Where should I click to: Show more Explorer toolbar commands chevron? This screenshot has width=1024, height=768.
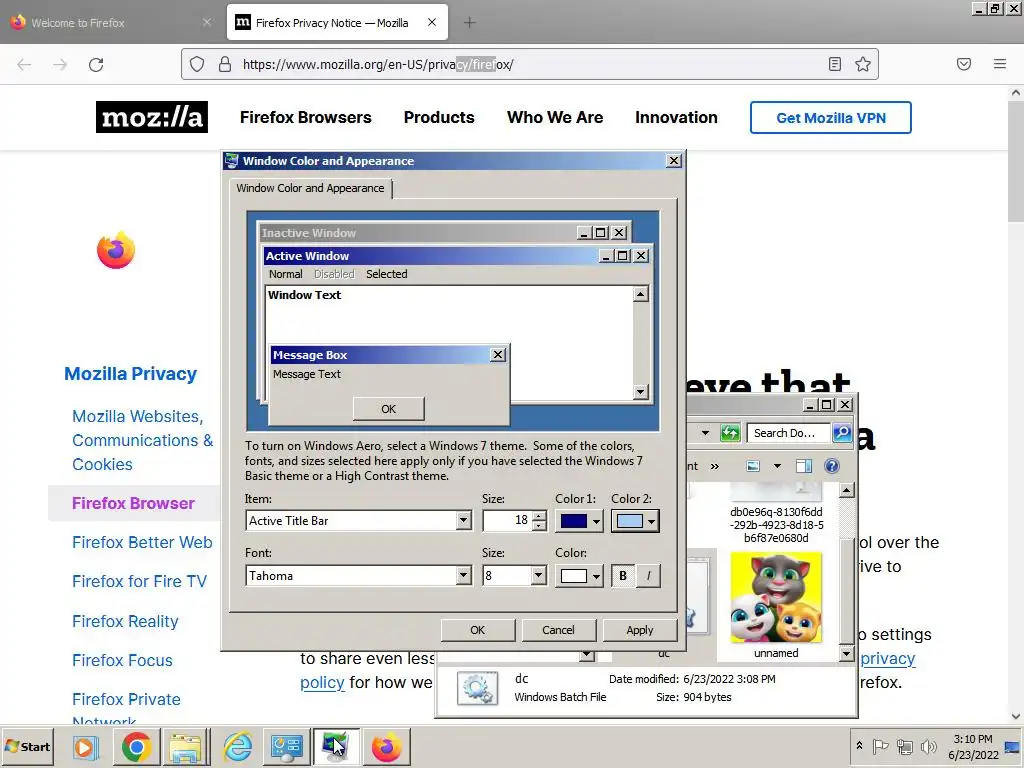[714, 466]
